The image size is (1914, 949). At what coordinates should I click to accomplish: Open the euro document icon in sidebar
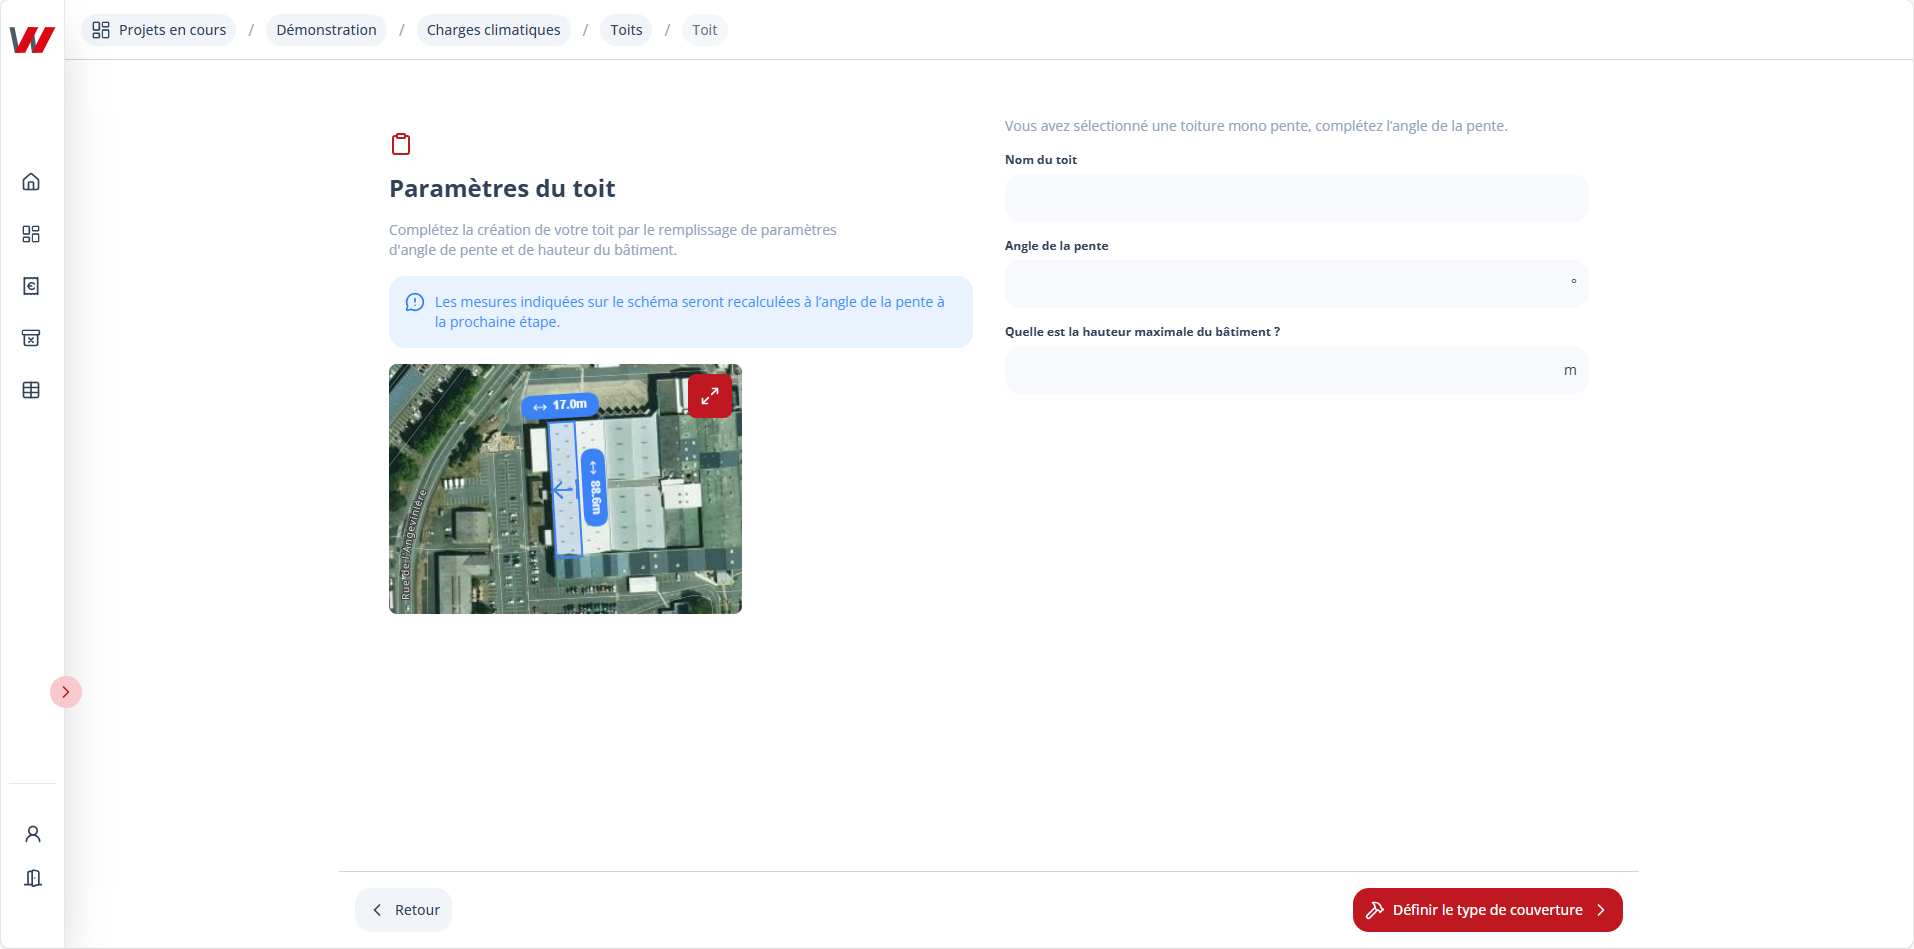(31, 286)
